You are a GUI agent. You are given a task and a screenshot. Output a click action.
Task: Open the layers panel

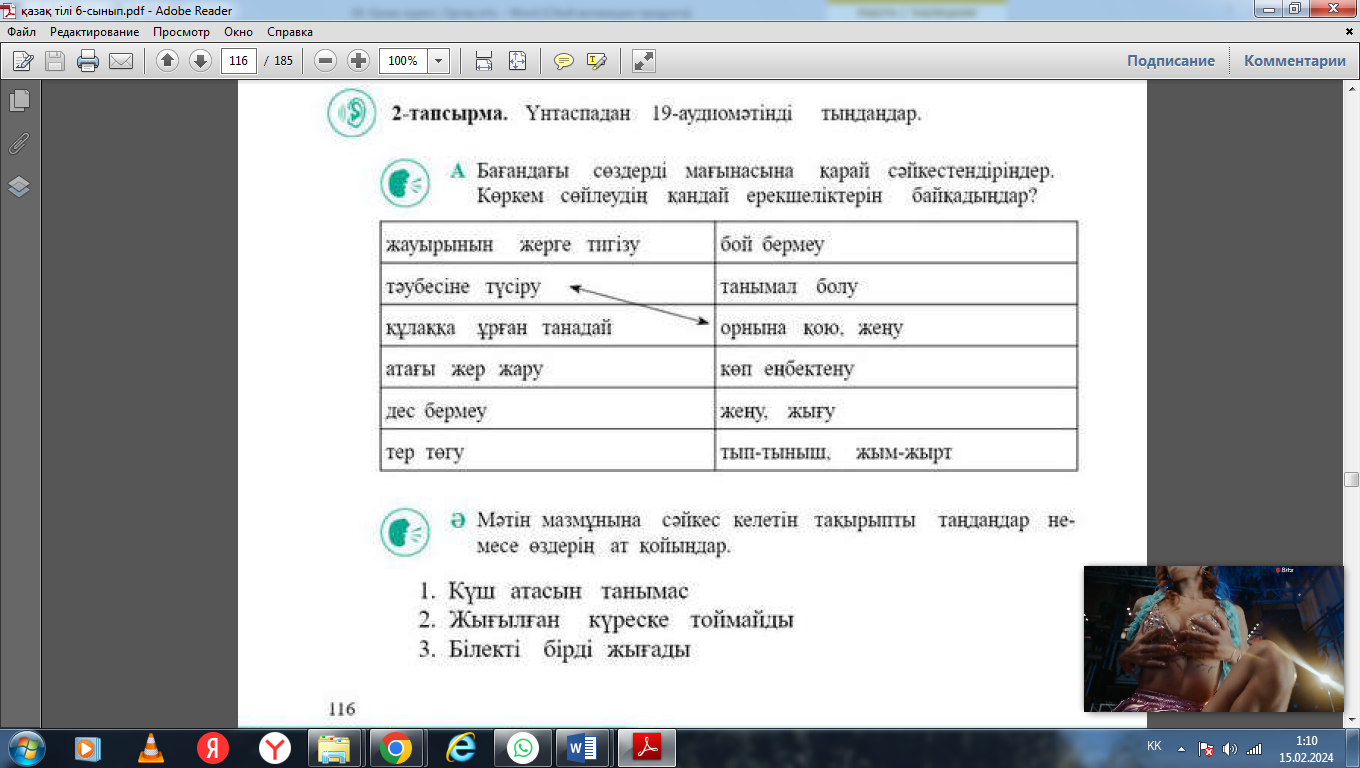[x=19, y=186]
